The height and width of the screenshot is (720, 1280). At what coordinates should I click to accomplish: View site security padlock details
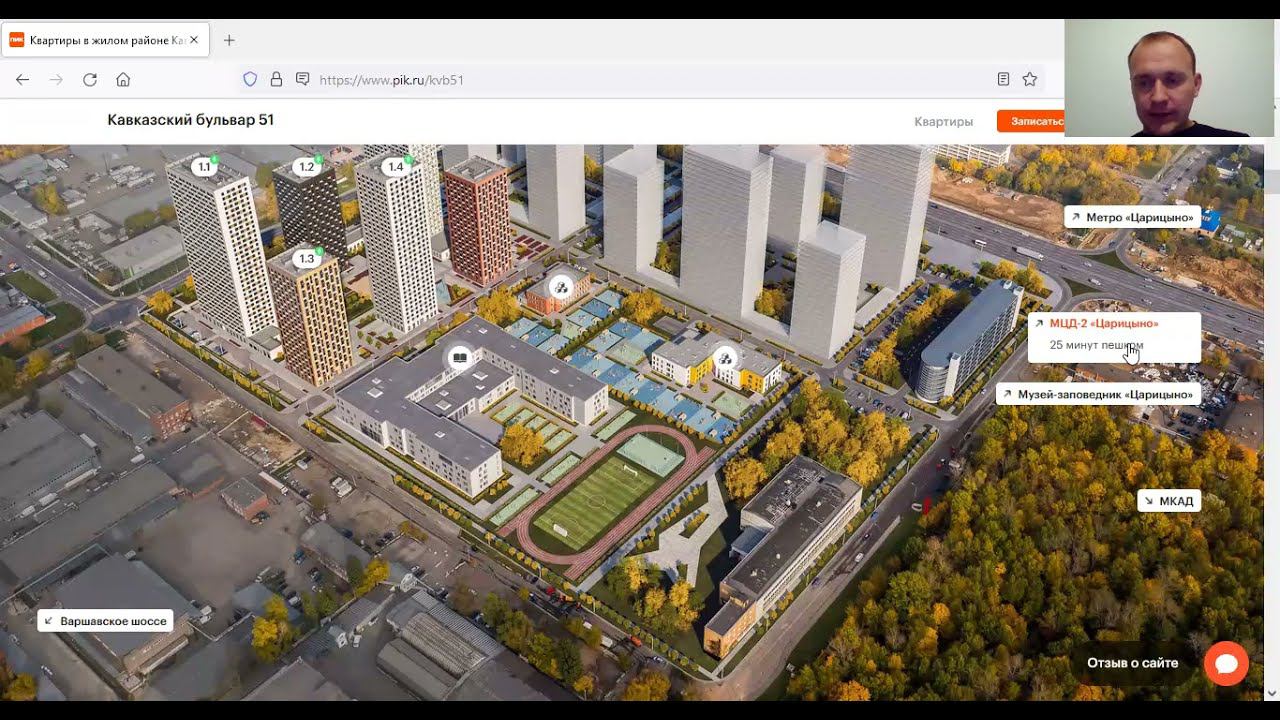(276, 80)
